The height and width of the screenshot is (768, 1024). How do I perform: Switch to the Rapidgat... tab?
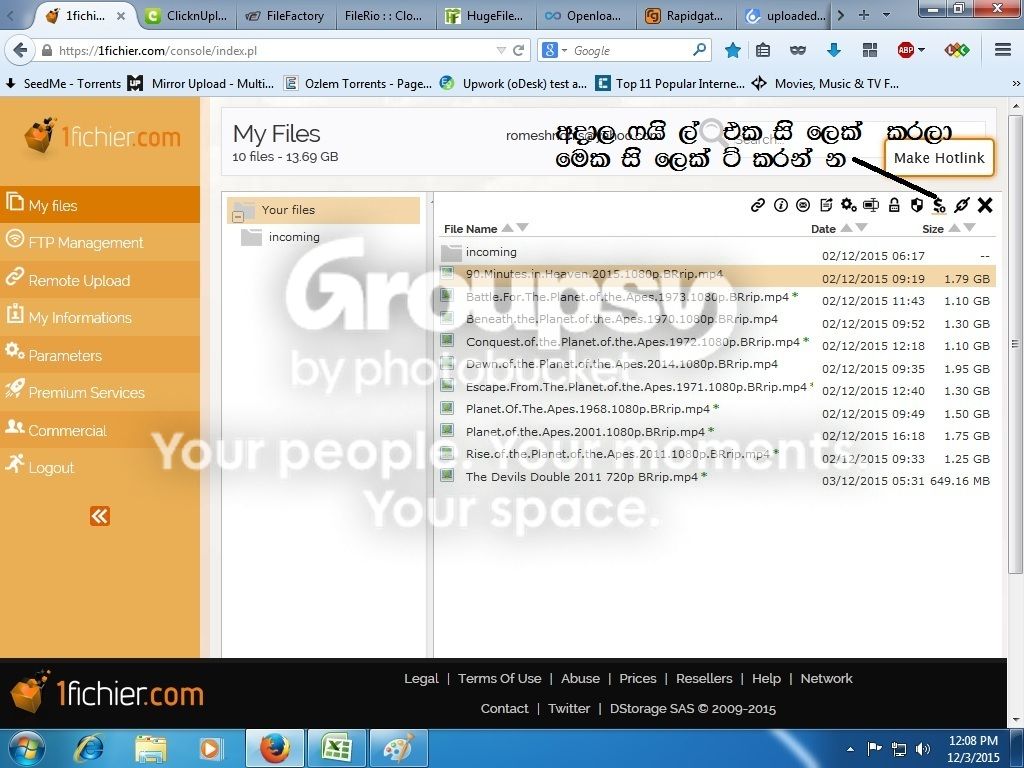[x=684, y=16]
